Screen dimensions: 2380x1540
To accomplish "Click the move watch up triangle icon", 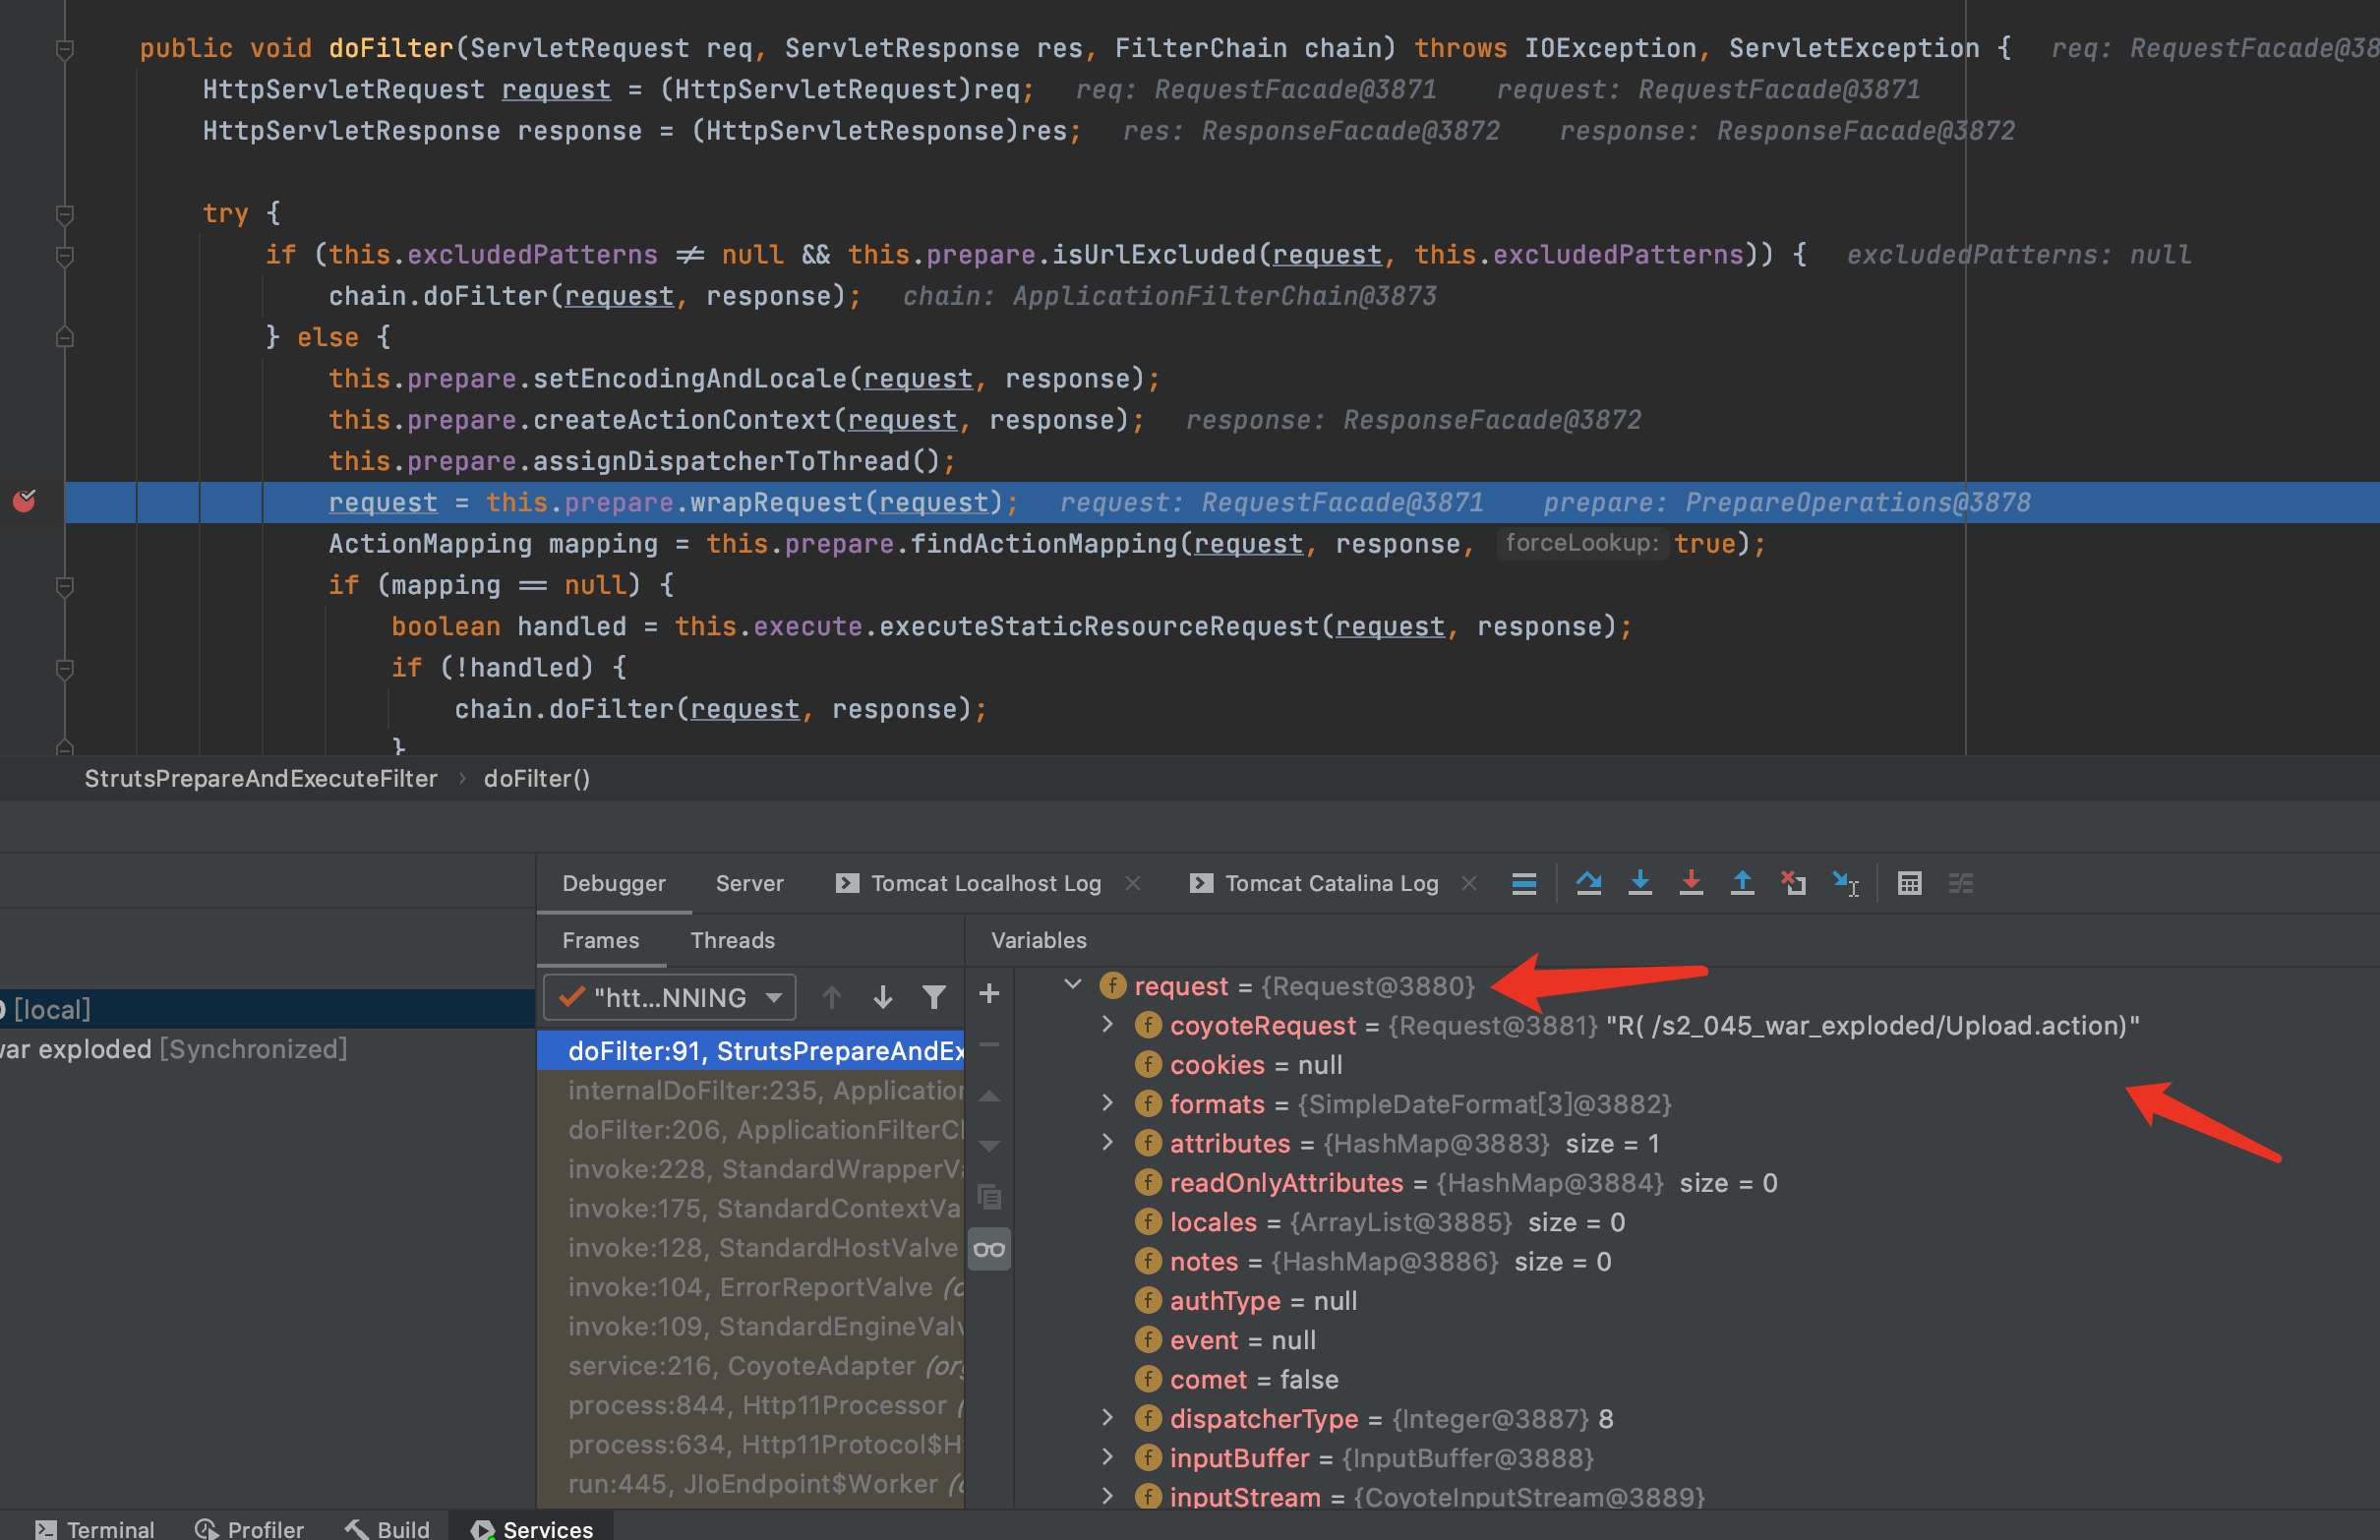I will point(989,1096).
